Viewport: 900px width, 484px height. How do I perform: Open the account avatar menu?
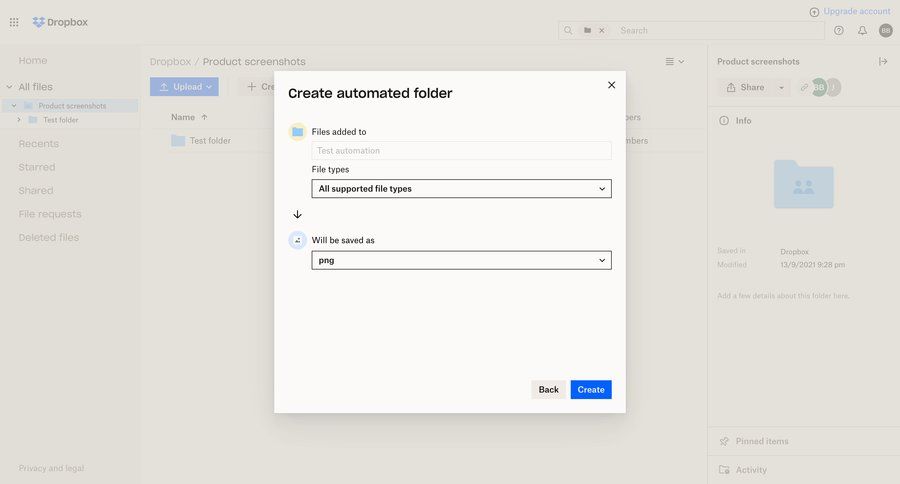coord(886,30)
